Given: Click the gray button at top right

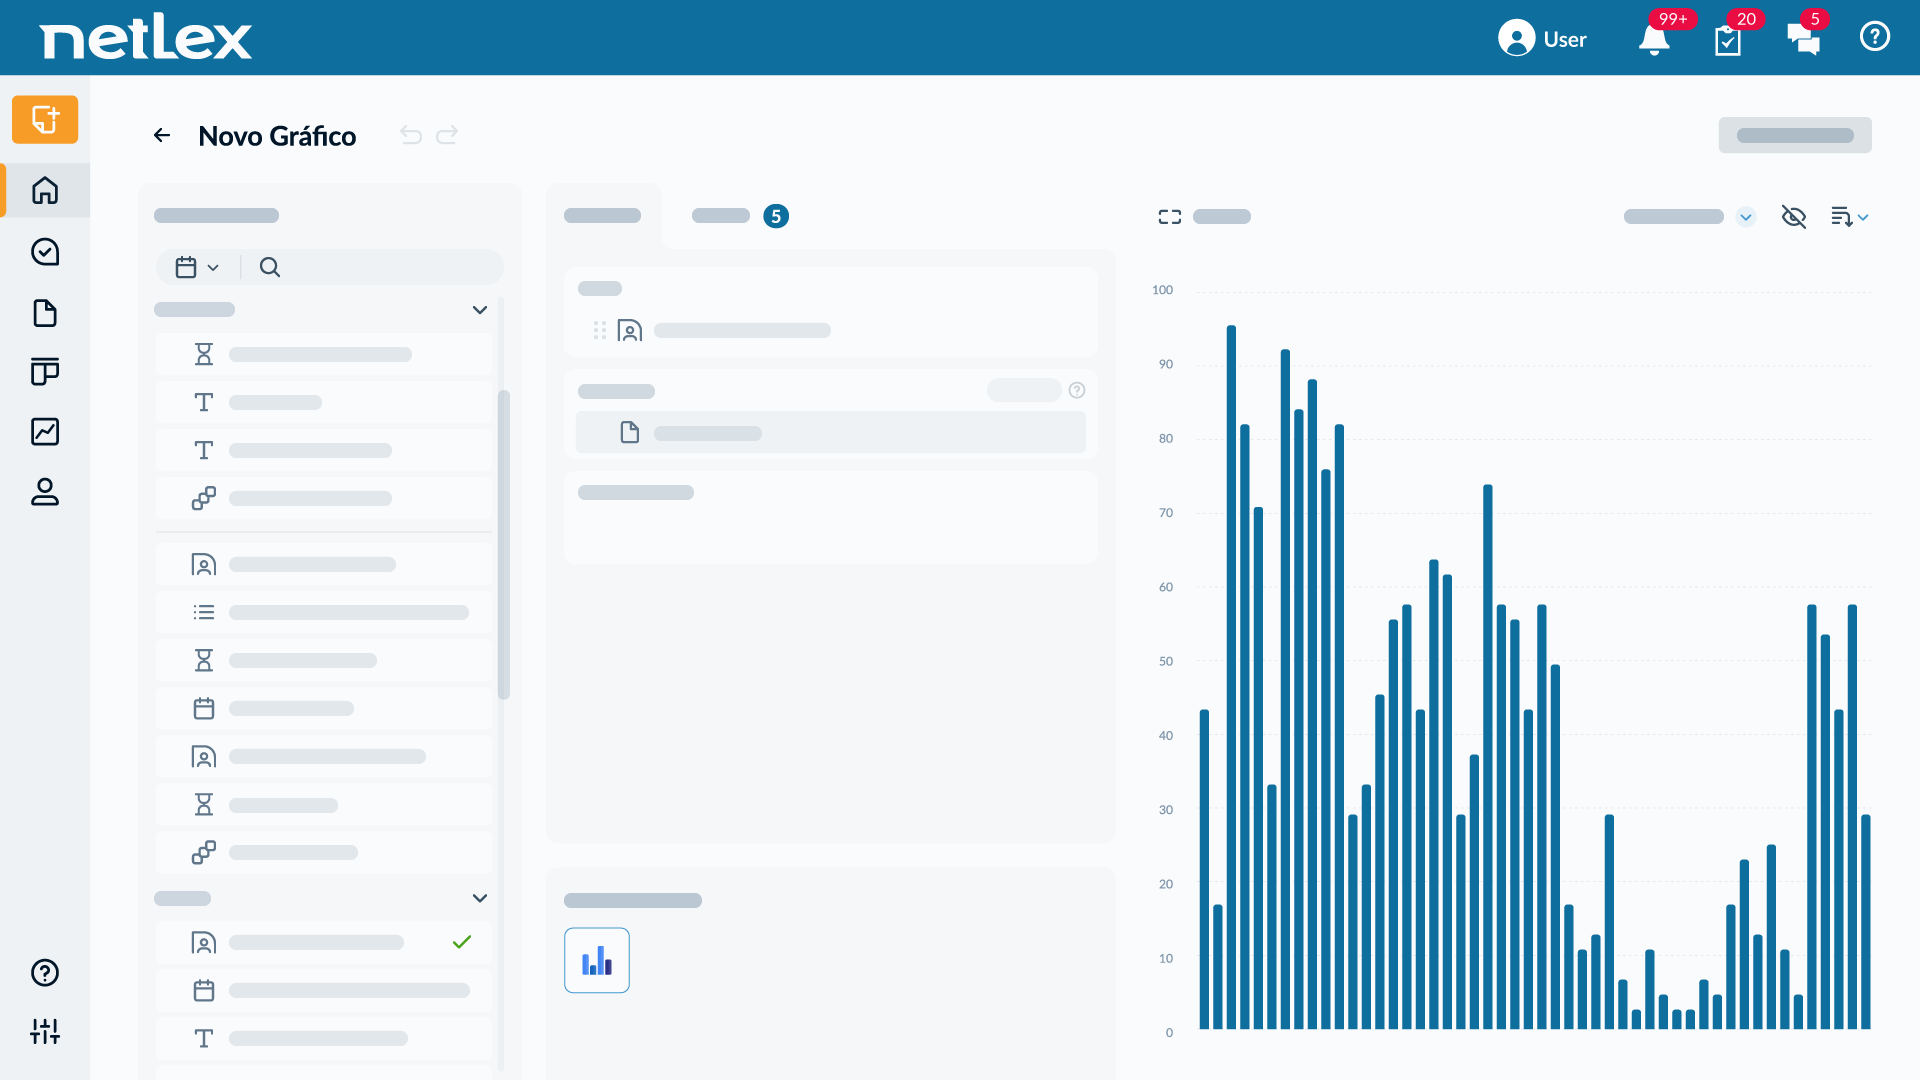Looking at the screenshot, I should (1795, 135).
